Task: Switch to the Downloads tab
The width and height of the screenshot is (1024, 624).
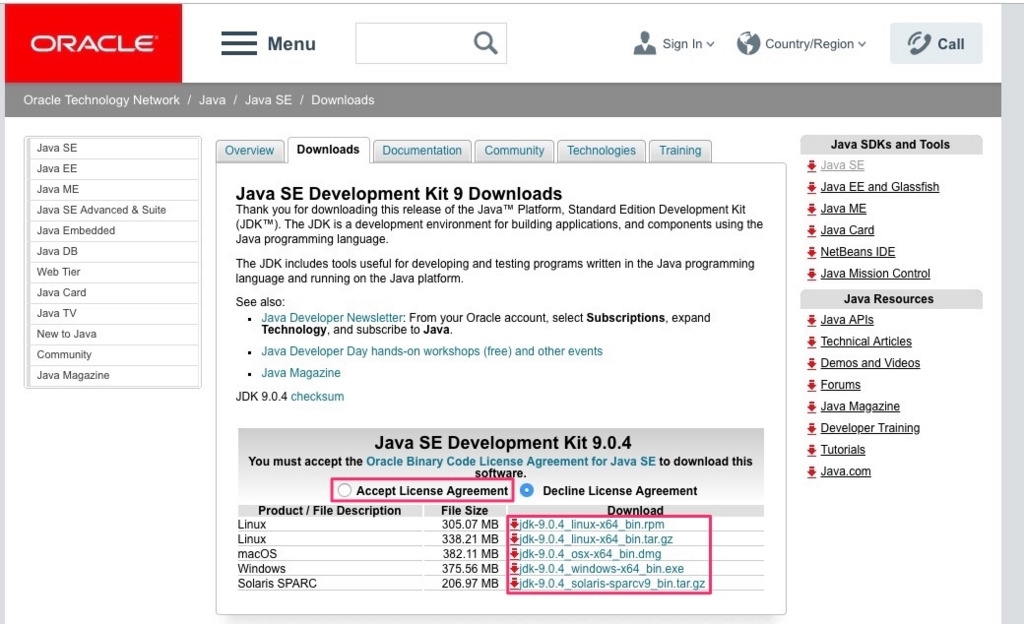Action: [x=328, y=150]
